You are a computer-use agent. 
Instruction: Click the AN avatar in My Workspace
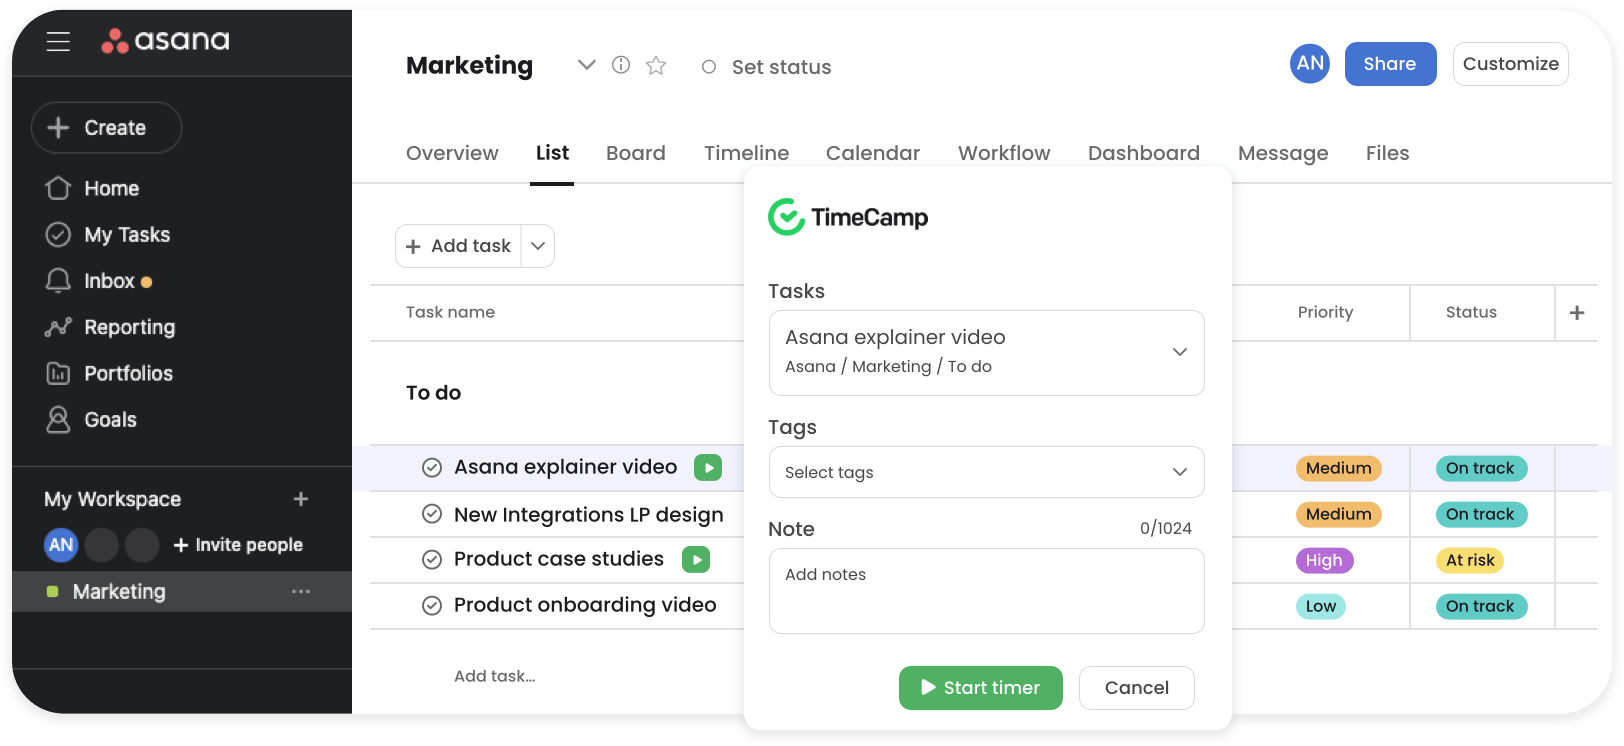[x=61, y=545]
